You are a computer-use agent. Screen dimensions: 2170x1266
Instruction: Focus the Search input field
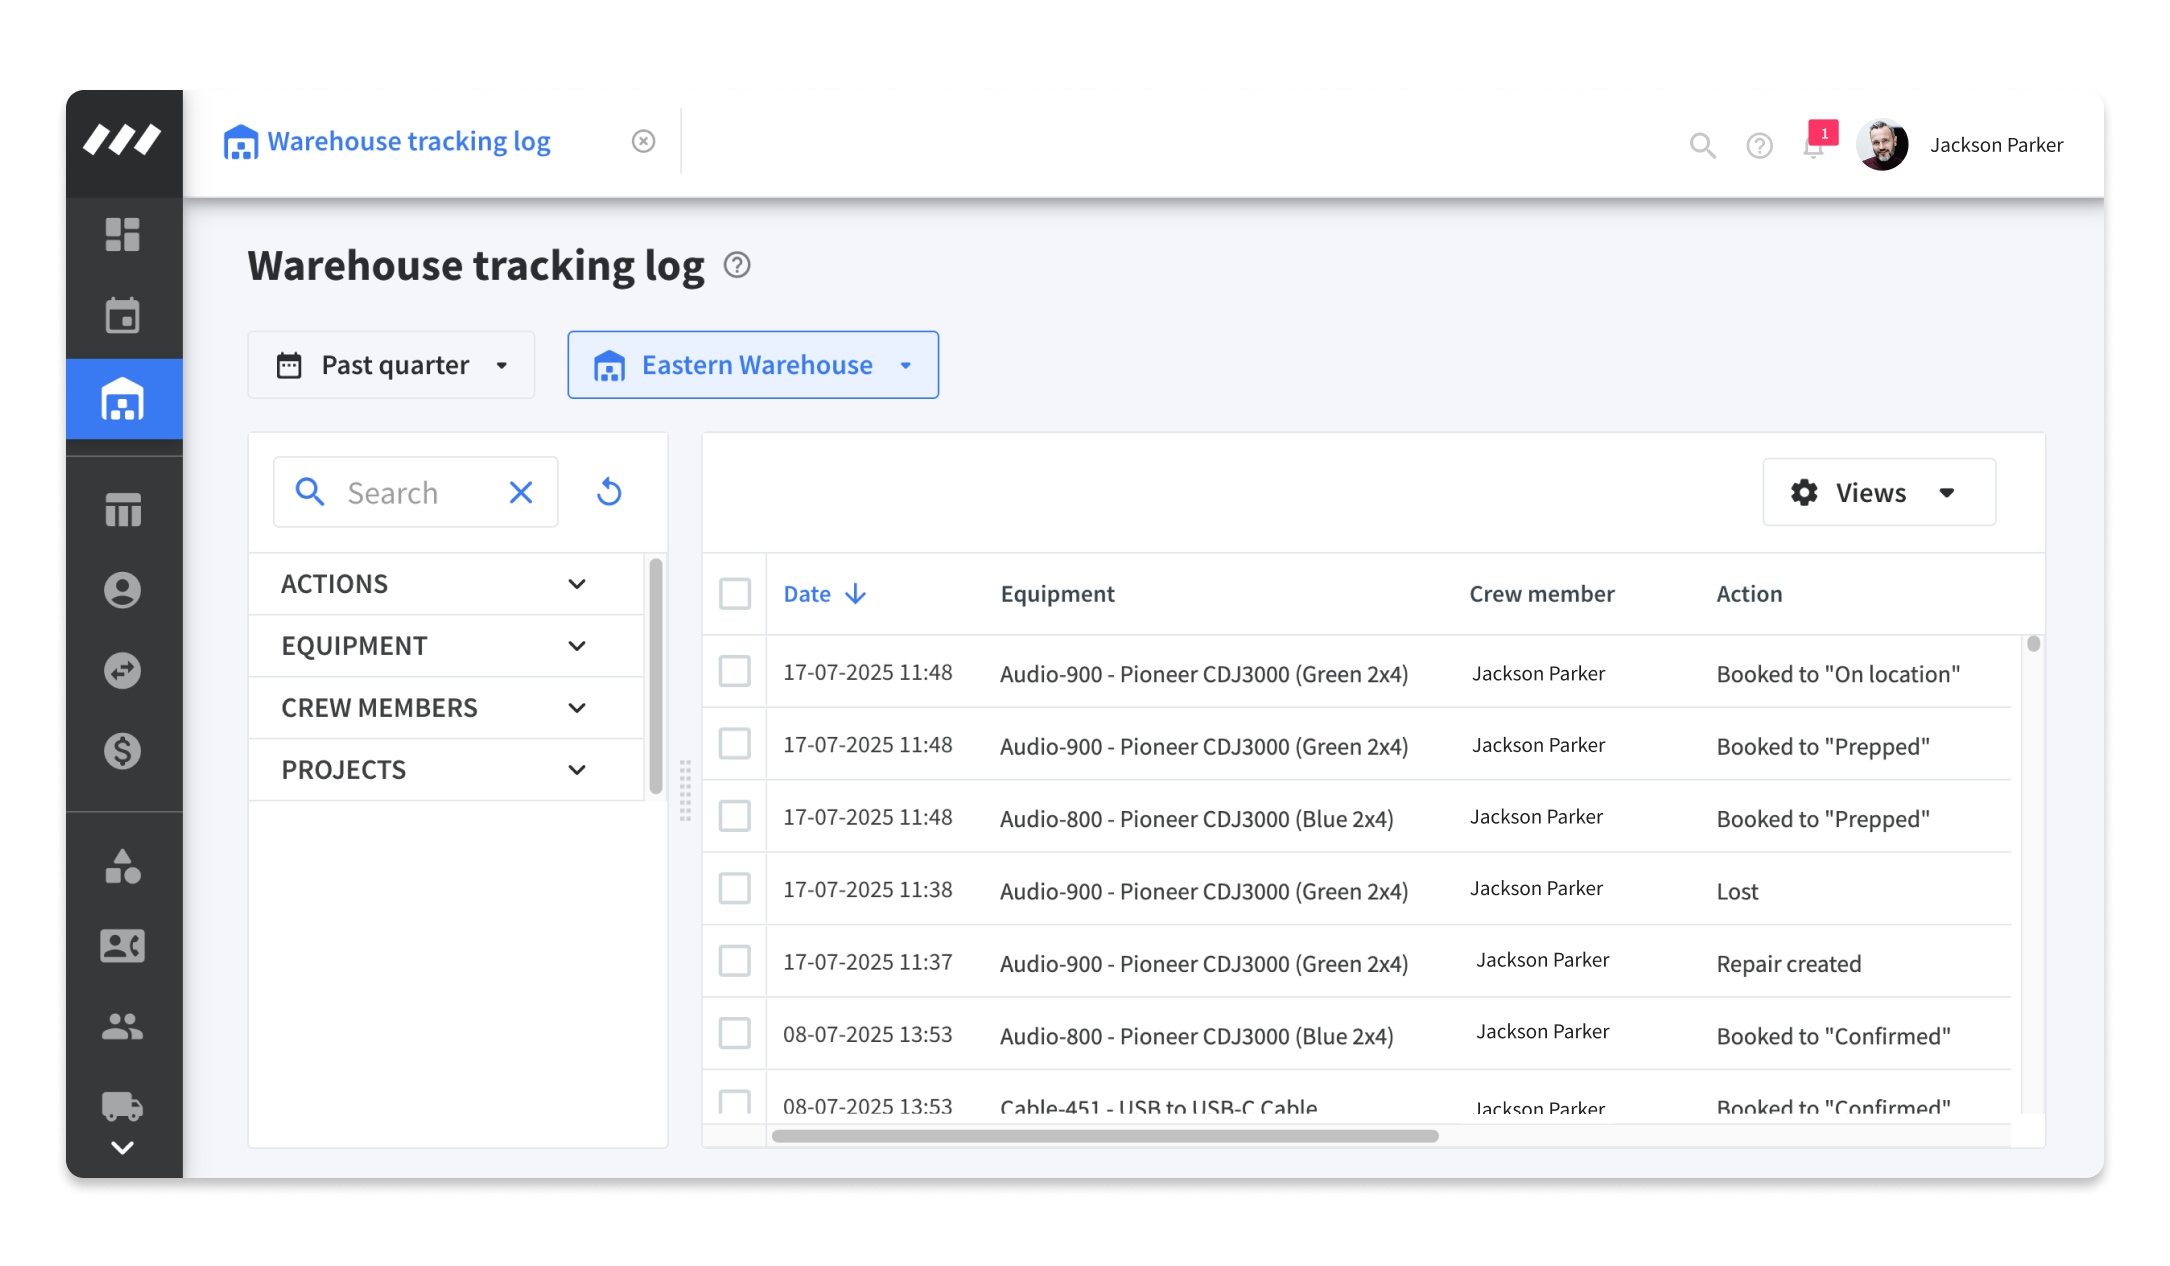click(x=418, y=492)
